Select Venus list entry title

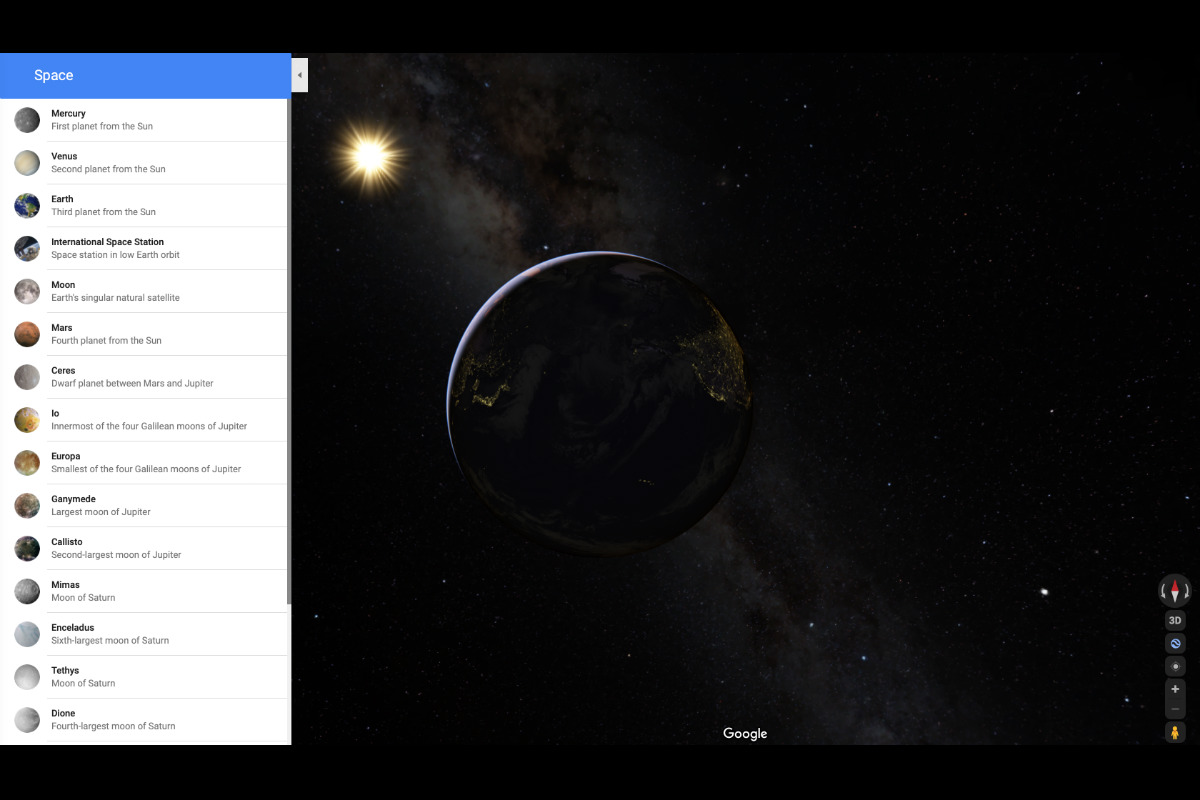click(64, 156)
